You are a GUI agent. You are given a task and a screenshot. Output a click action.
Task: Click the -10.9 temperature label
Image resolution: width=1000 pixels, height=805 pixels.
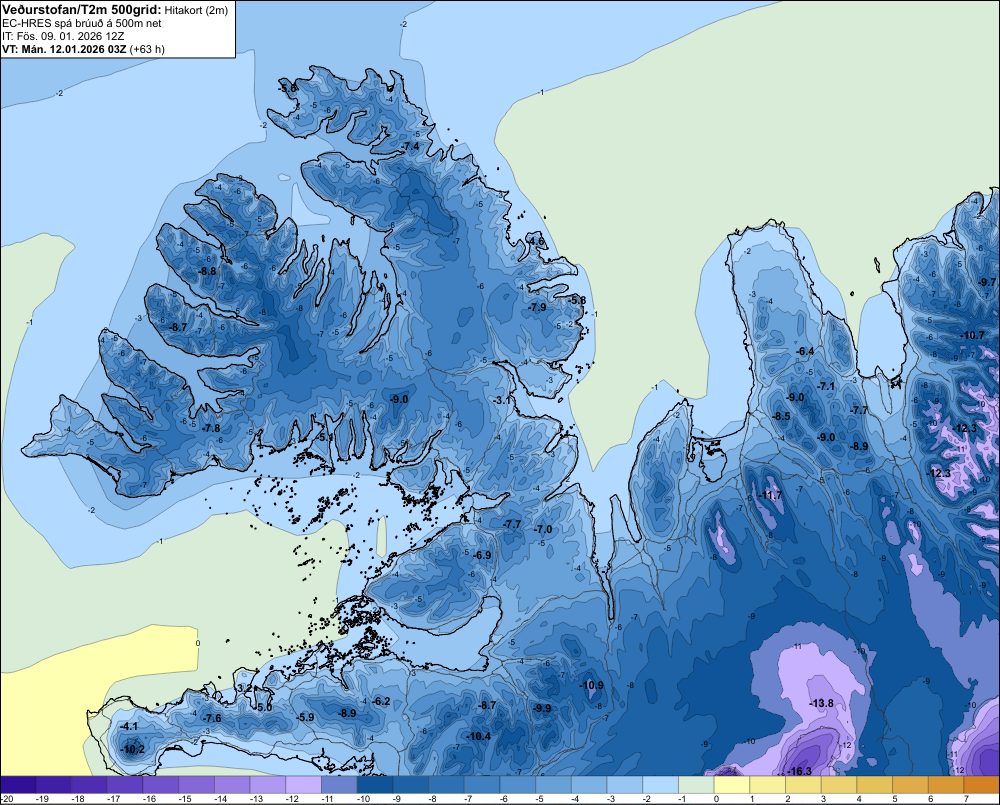591,686
